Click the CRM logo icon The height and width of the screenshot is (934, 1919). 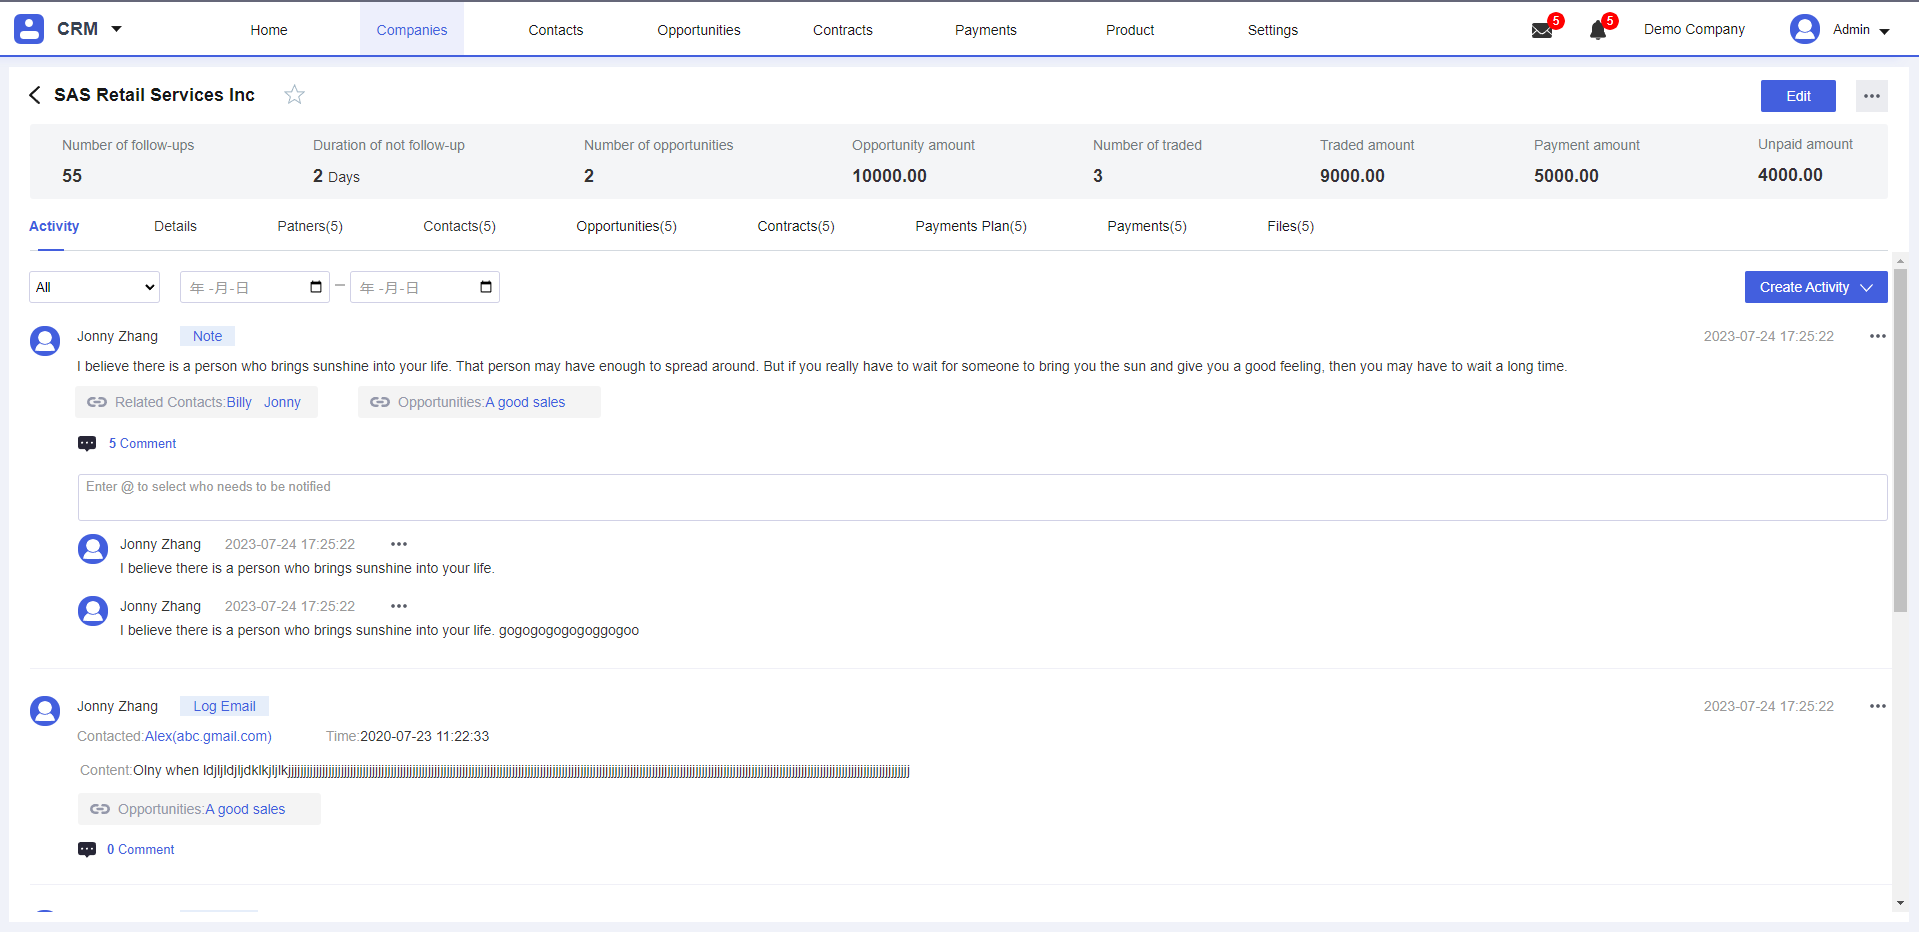pos(29,29)
